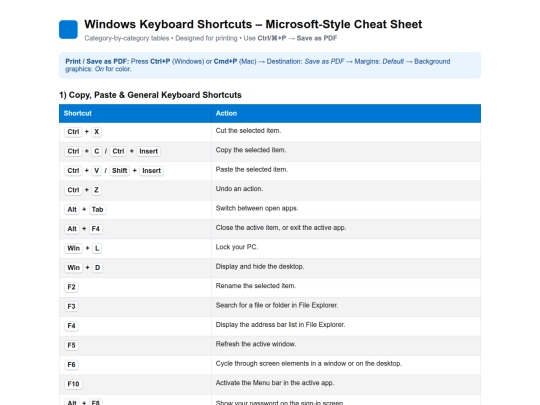Click the L key cap
Image resolution: width=540 pixels, height=405 pixels.
[97, 248]
